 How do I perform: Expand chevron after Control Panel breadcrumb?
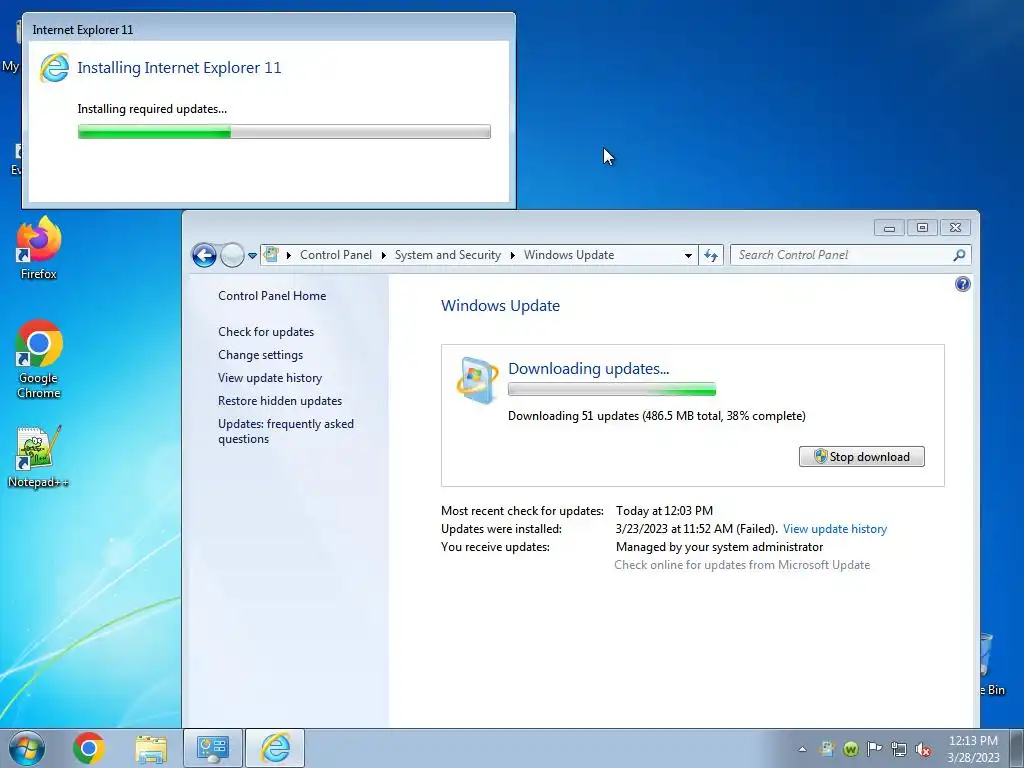383,255
